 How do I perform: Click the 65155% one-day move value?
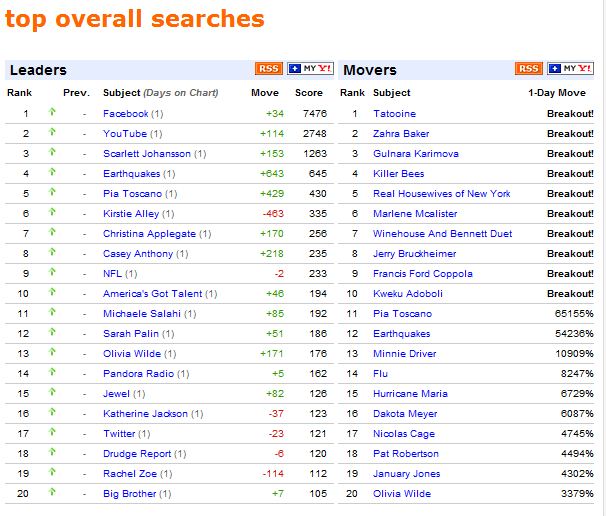coord(574,314)
